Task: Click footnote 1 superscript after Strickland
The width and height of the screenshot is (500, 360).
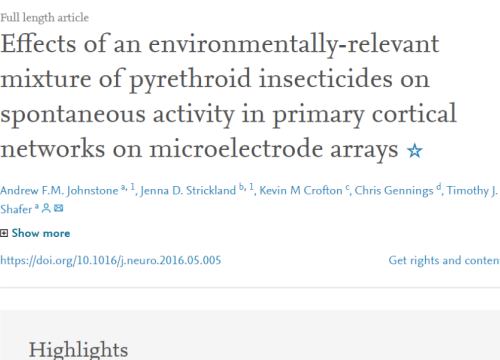Action: 251,187
